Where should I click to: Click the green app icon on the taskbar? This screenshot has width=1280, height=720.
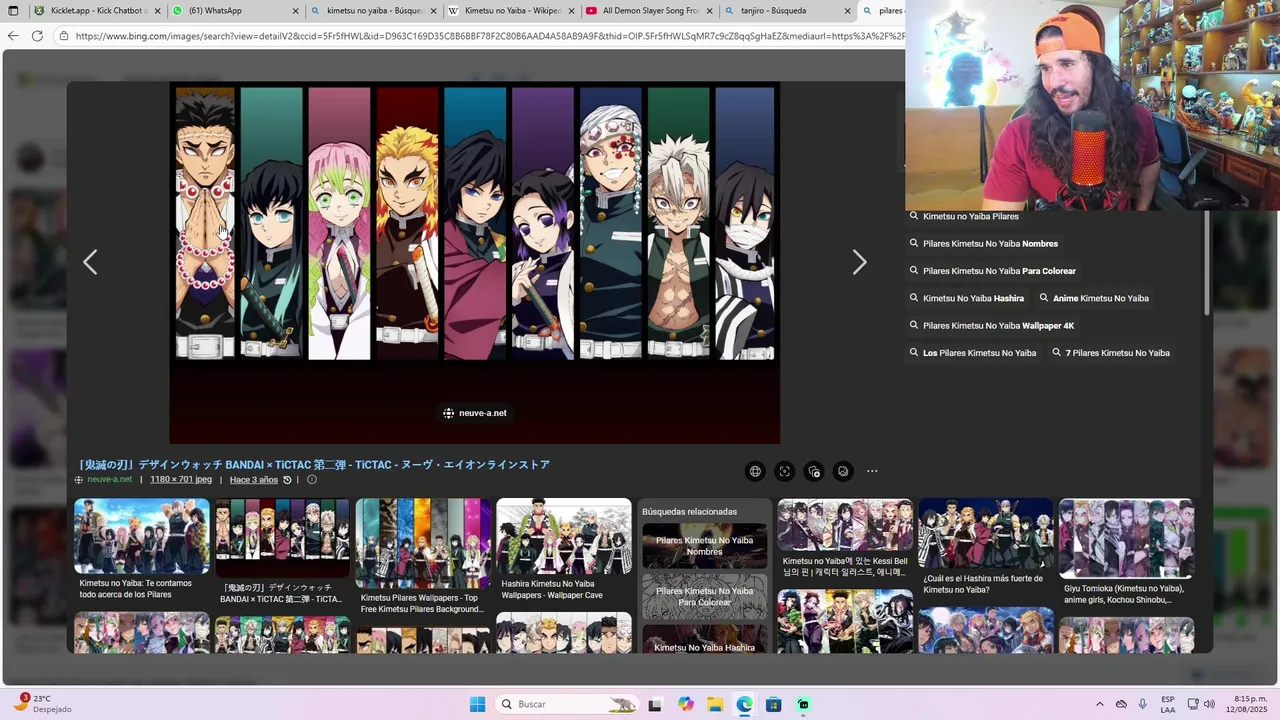click(803, 704)
